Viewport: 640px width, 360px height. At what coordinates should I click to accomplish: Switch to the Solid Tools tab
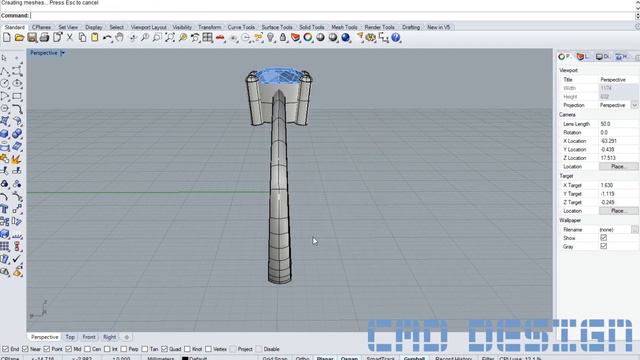point(311,27)
